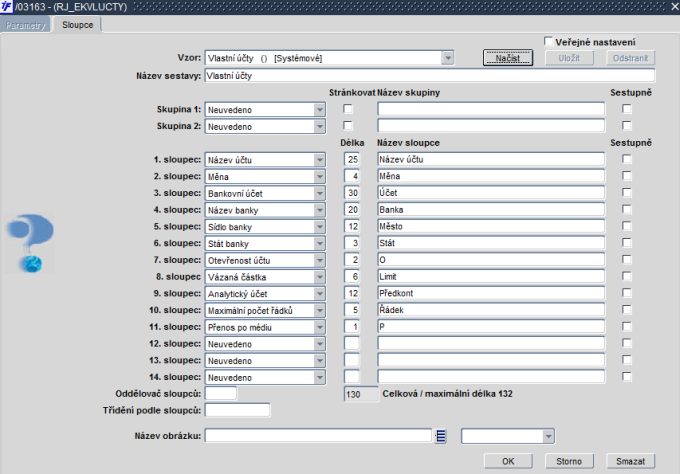
Task: Click the Název obrázku text field
Action: tap(318, 435)
